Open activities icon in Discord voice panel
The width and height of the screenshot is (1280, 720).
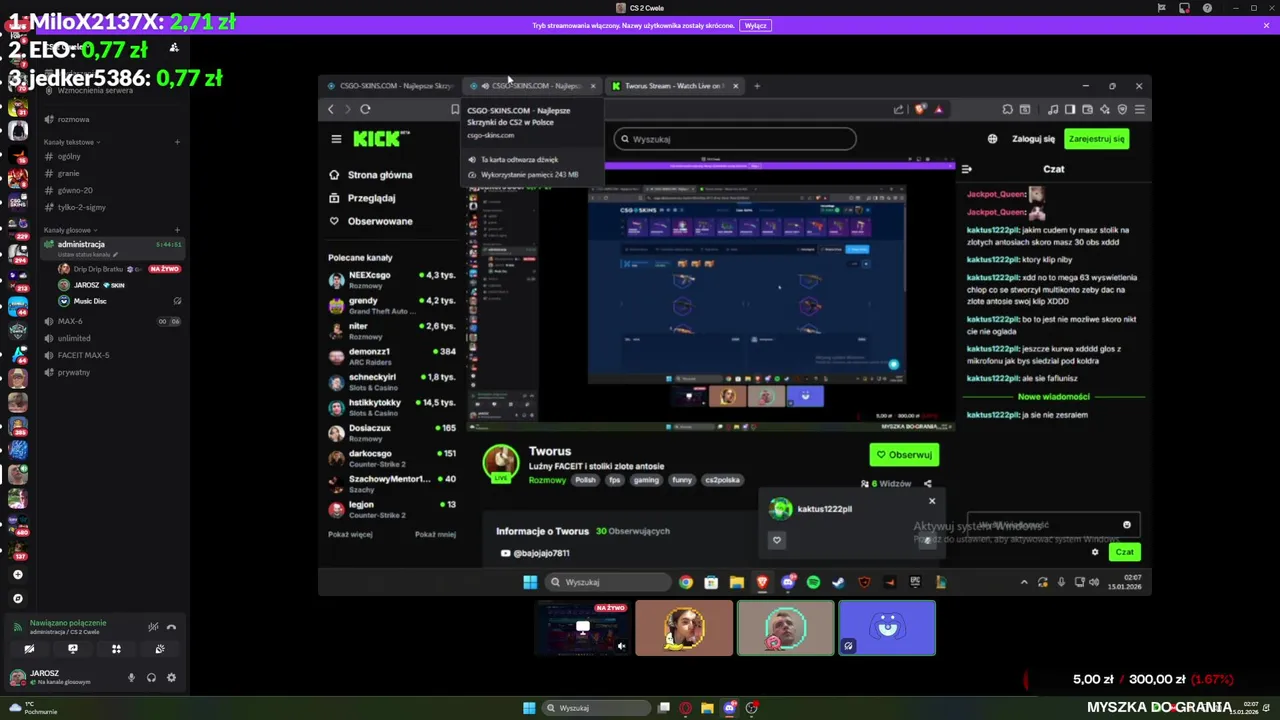tap(116, 649)
